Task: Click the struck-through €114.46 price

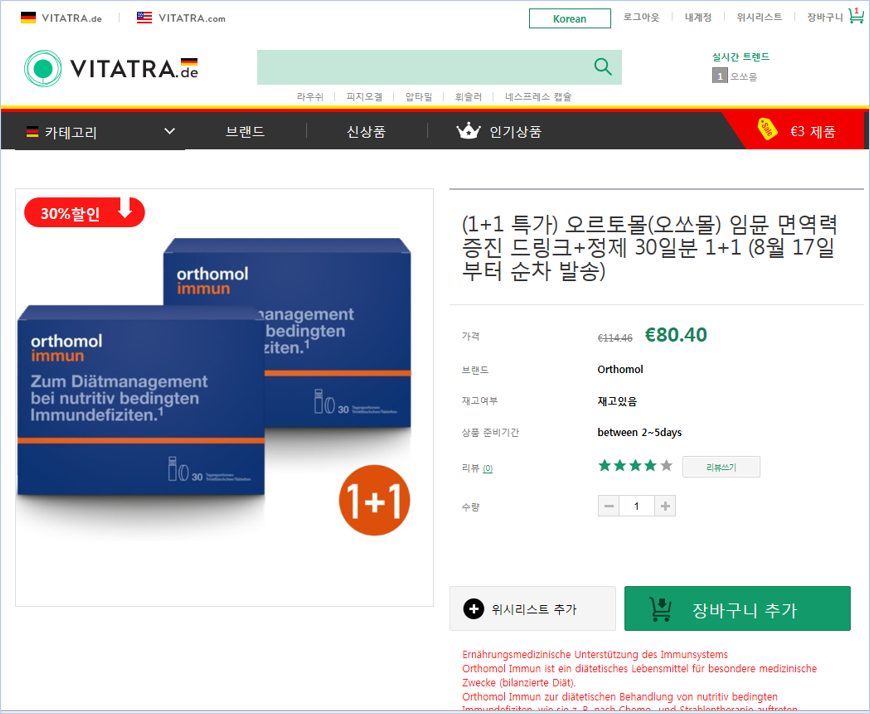Action: [615, 337]
